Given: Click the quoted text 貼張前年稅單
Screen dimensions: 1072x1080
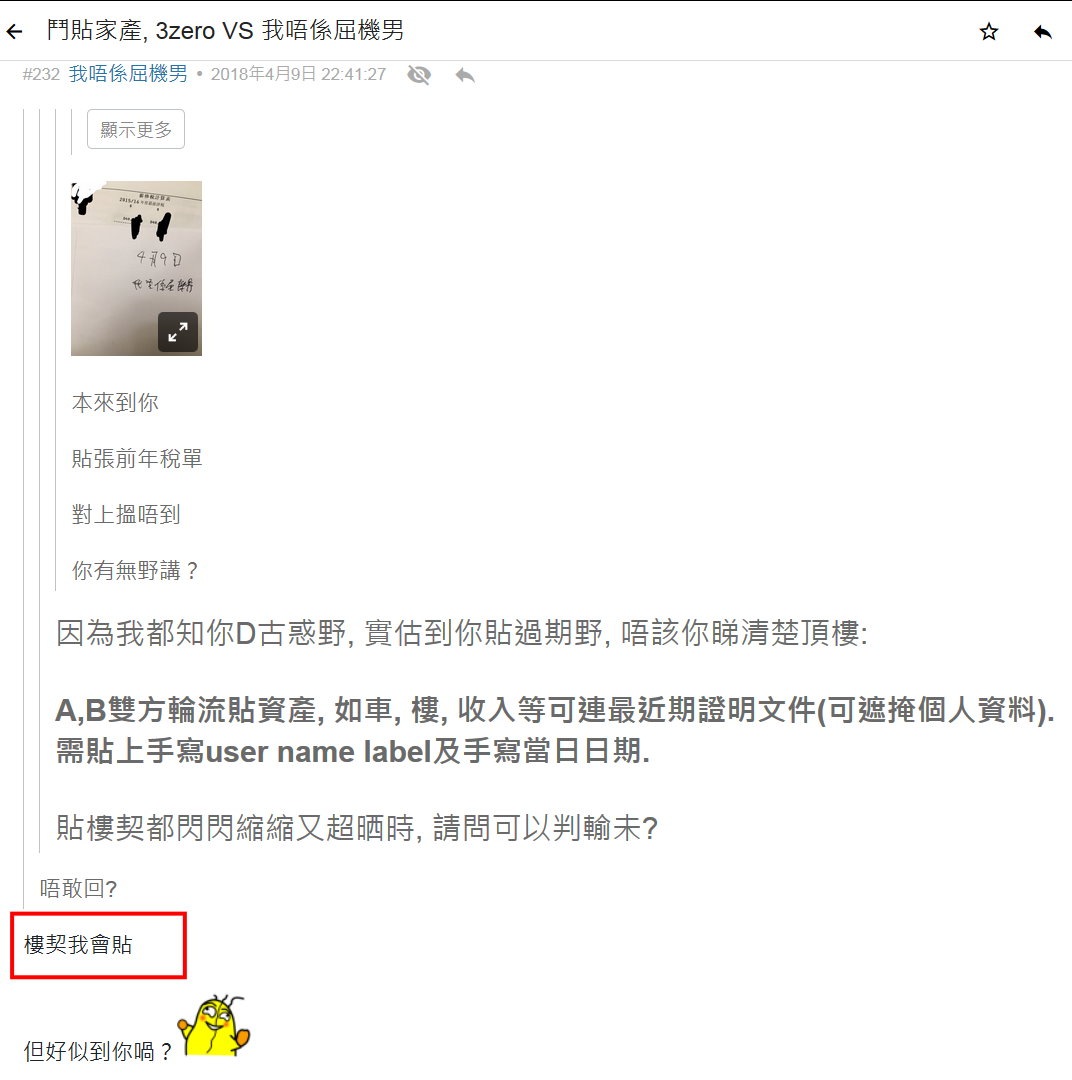Looking at the screenshot, I should 136,459.
